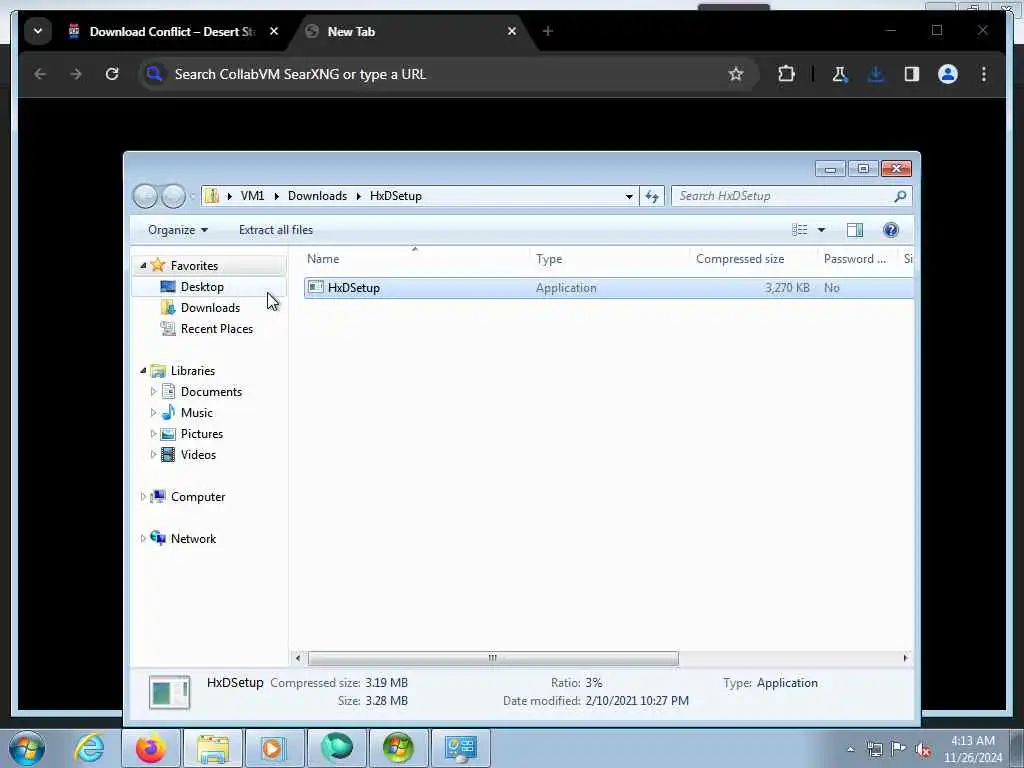Expand the Network node

click(143, 539)
